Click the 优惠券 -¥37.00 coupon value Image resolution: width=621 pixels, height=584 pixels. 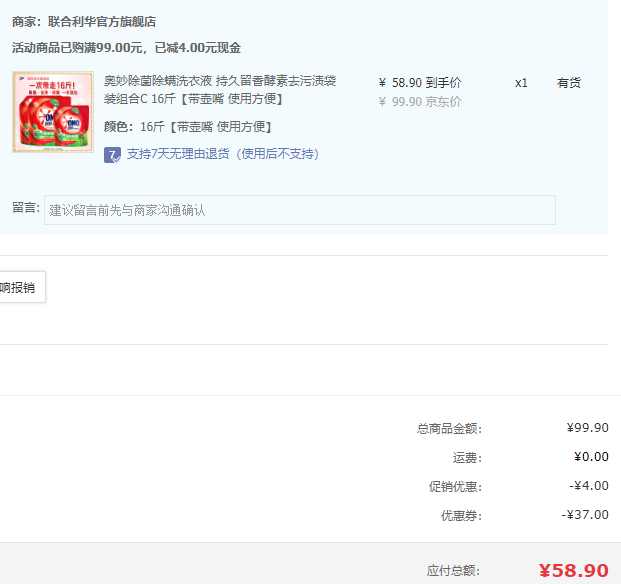point(585,515)
